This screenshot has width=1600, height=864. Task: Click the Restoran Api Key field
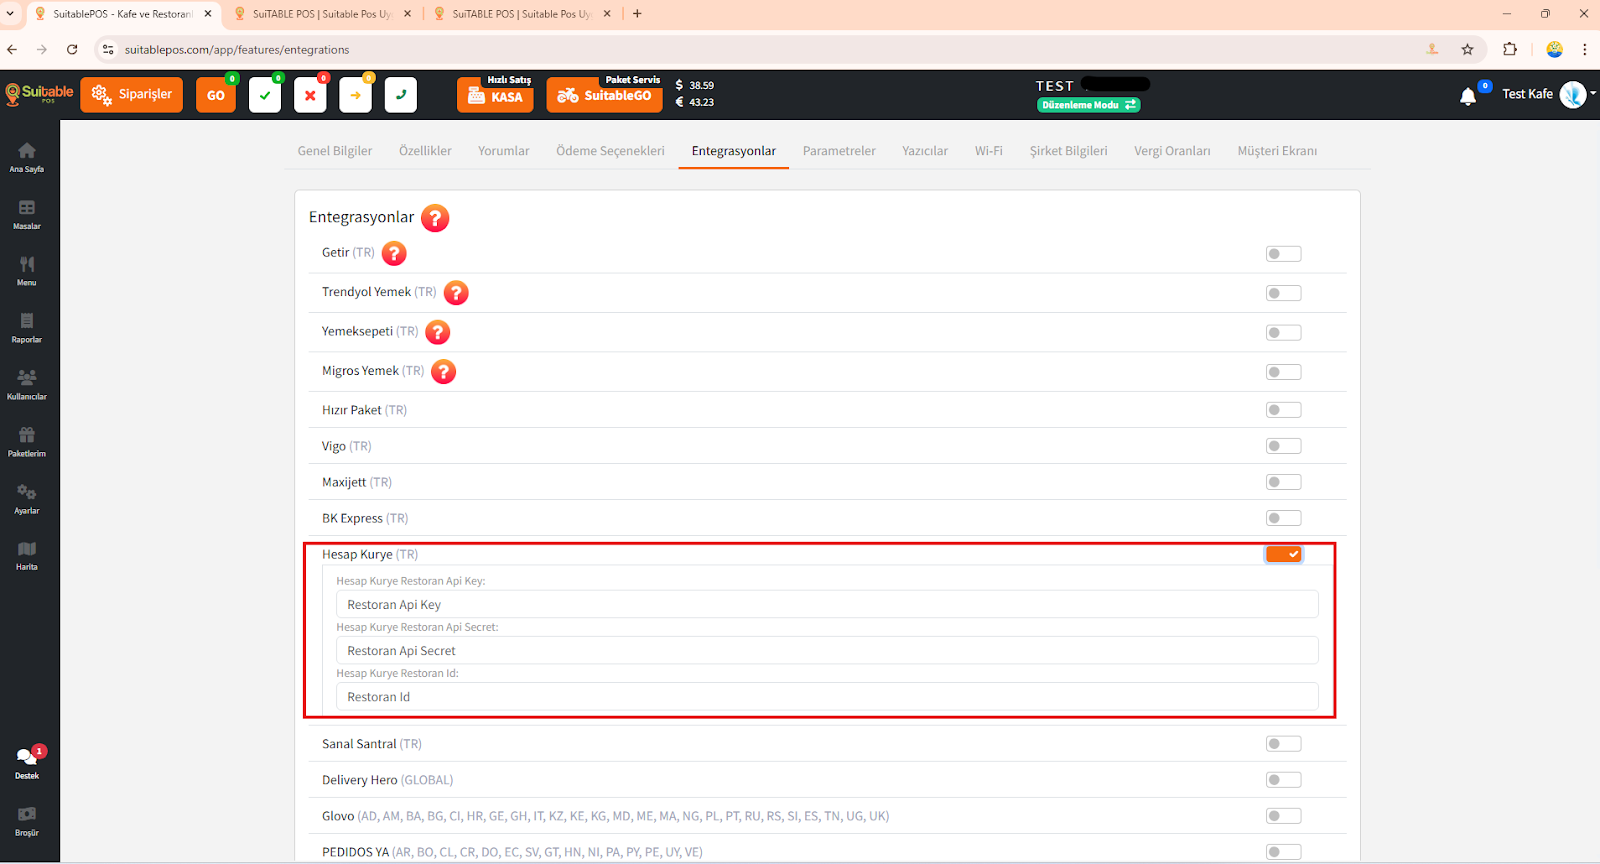(x=827, y=605)
